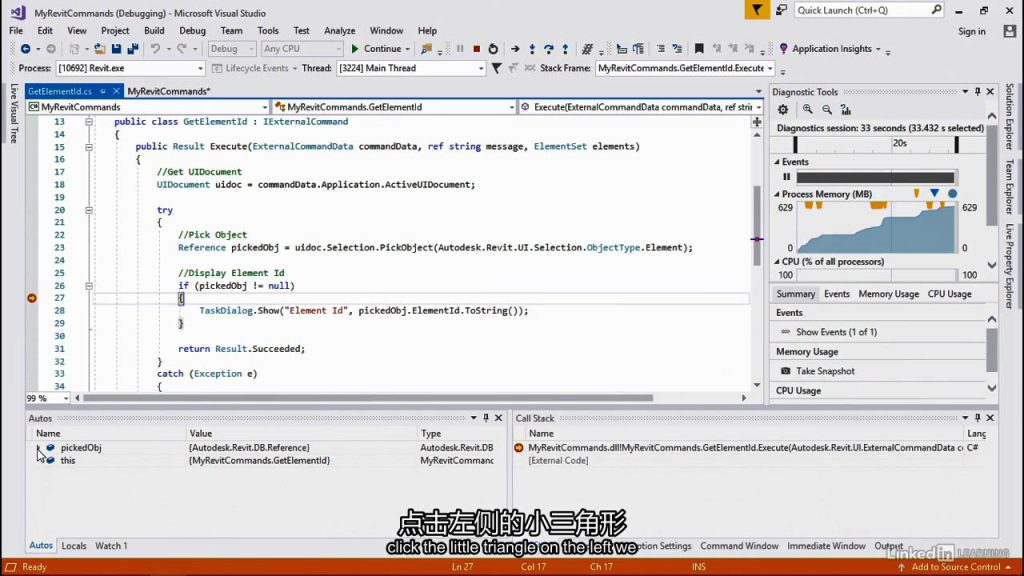Viewport: 1024px width, 576px height.
Task: Toggle pin on the Call Stack panel
Action: pos(978,418)
